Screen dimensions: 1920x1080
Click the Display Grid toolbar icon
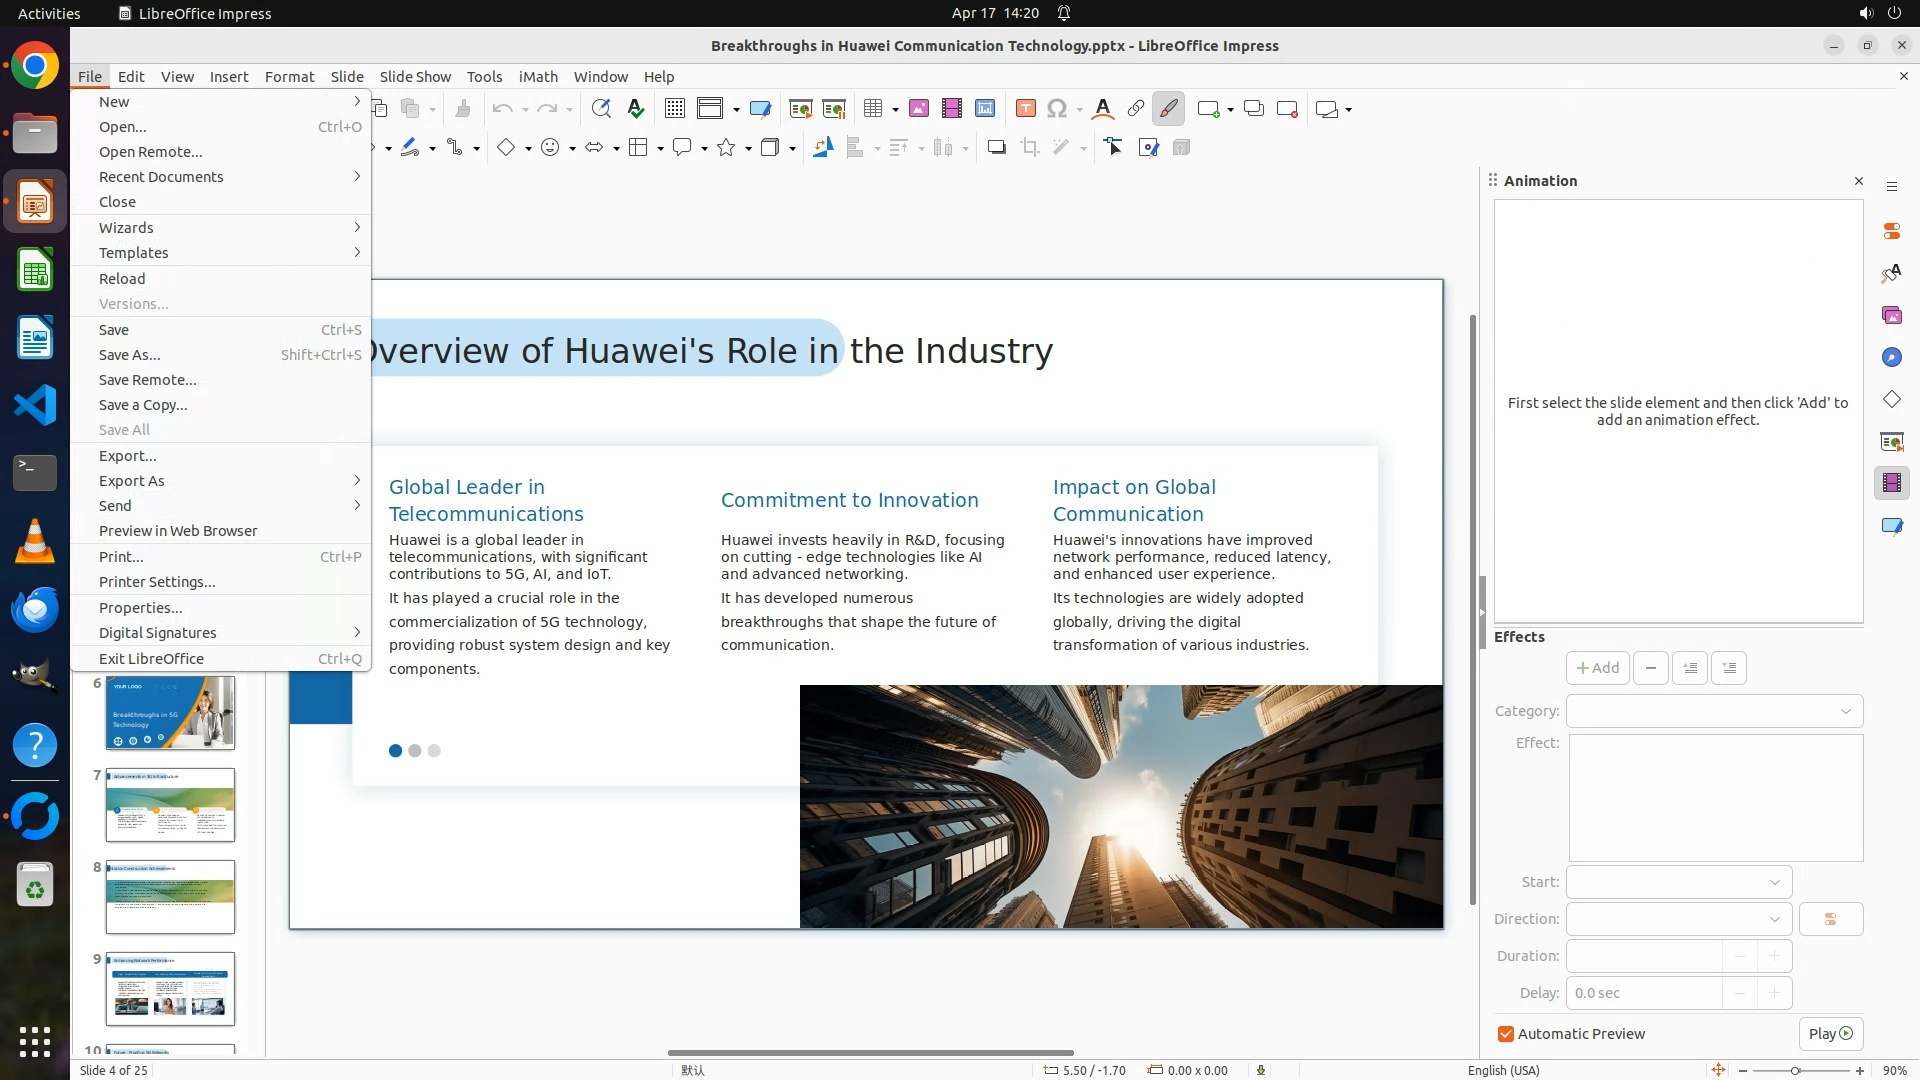pyautogui.click(x=675, y=109)
